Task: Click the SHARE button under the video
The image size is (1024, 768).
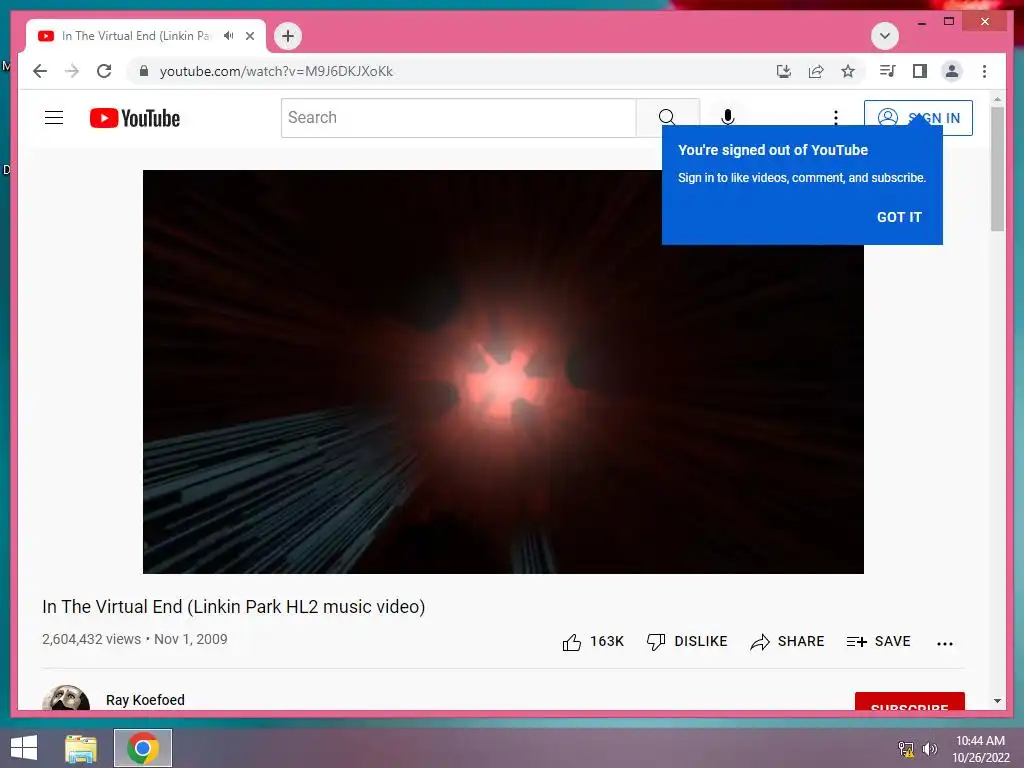Action: pos(787,641)
